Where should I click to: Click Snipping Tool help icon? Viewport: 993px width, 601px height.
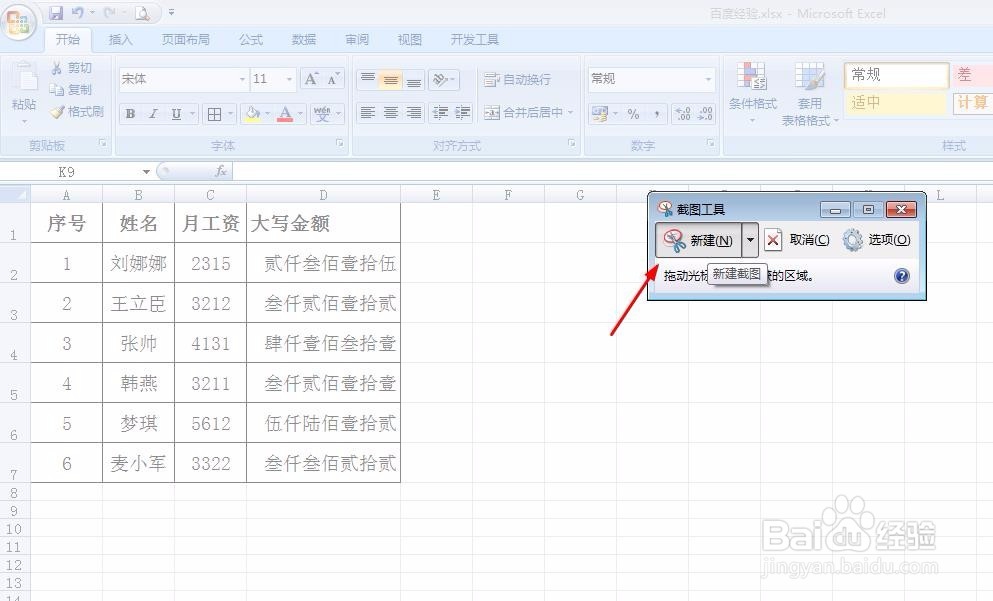(x=902, y=275)
